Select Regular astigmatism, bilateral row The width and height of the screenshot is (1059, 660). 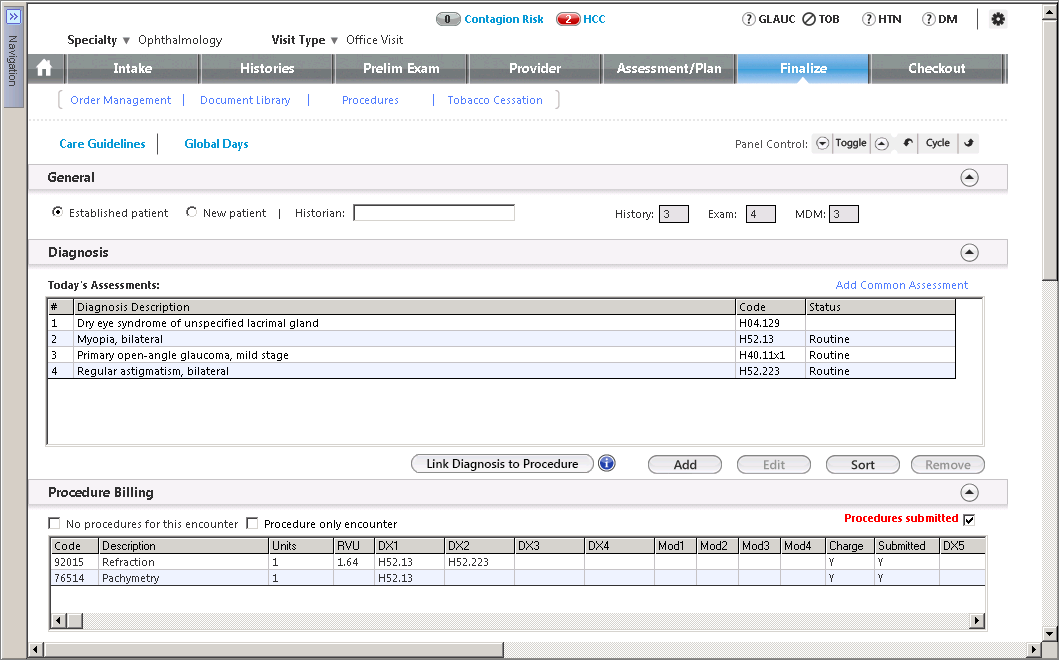tap(501, 371)
